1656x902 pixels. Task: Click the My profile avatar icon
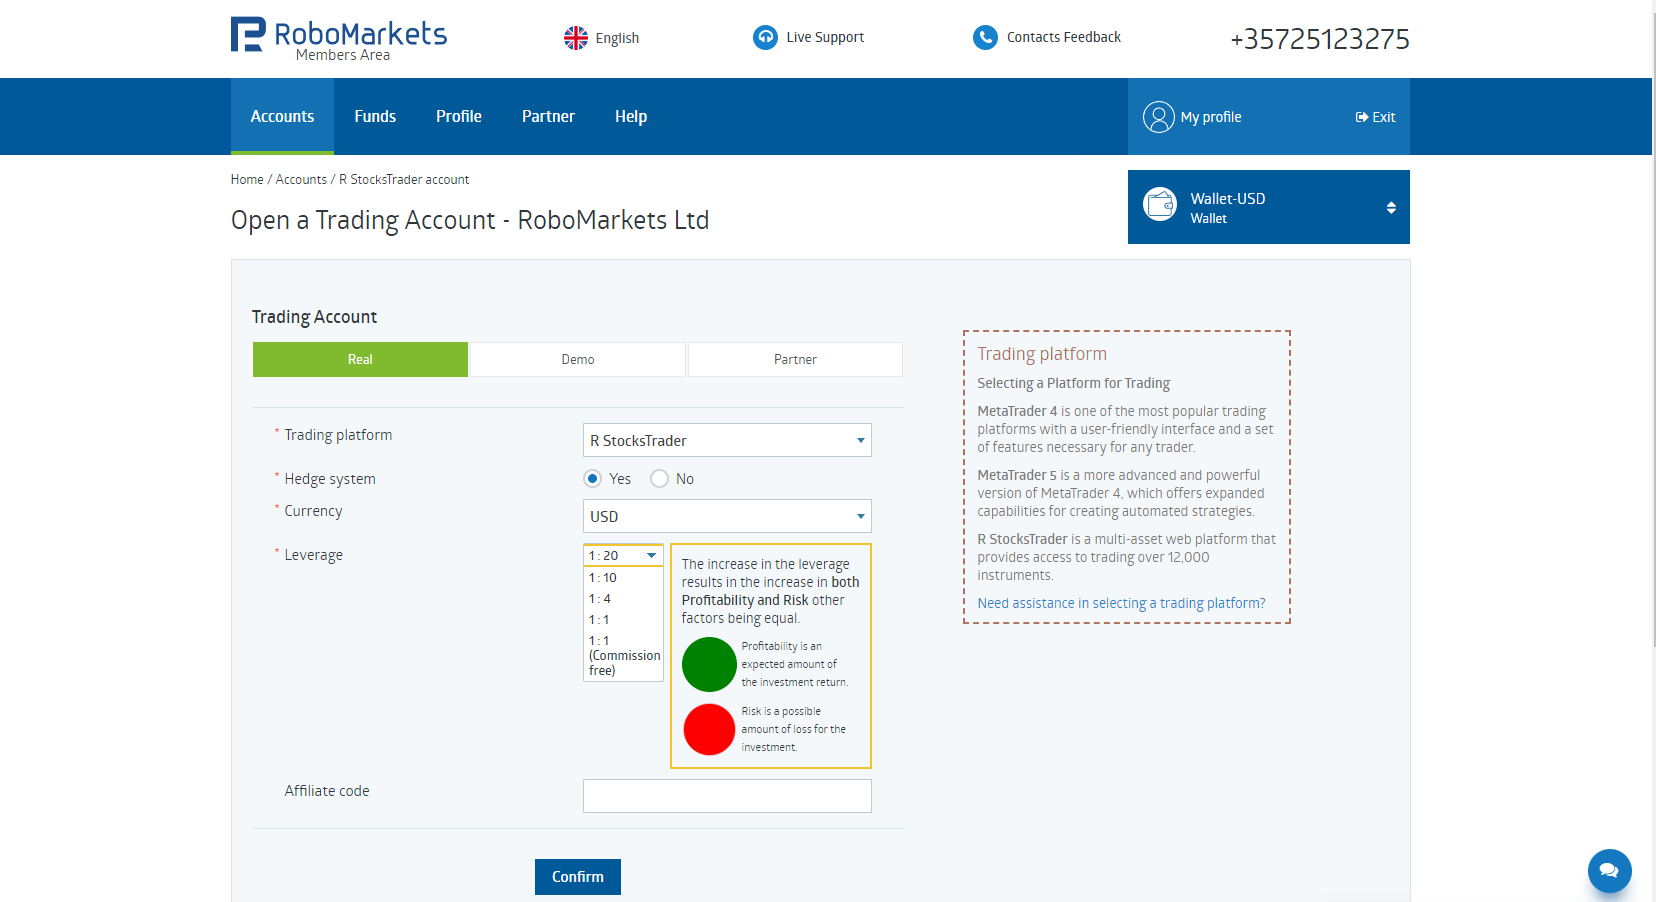[x=1158, y=117]
